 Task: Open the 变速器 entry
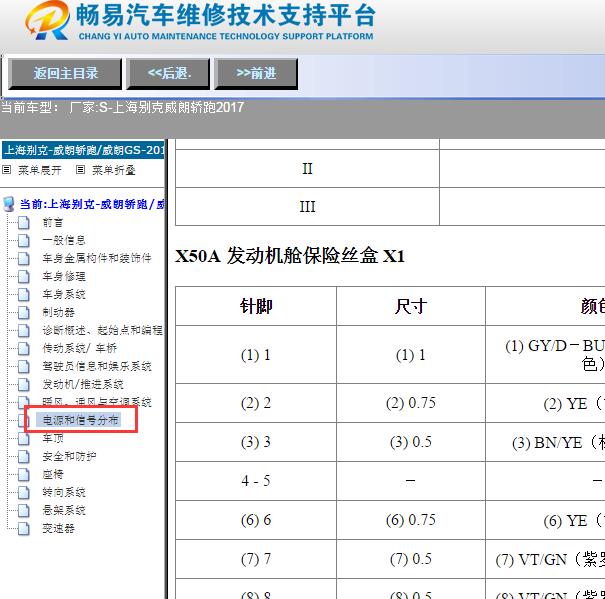click(x=58, y=528)
